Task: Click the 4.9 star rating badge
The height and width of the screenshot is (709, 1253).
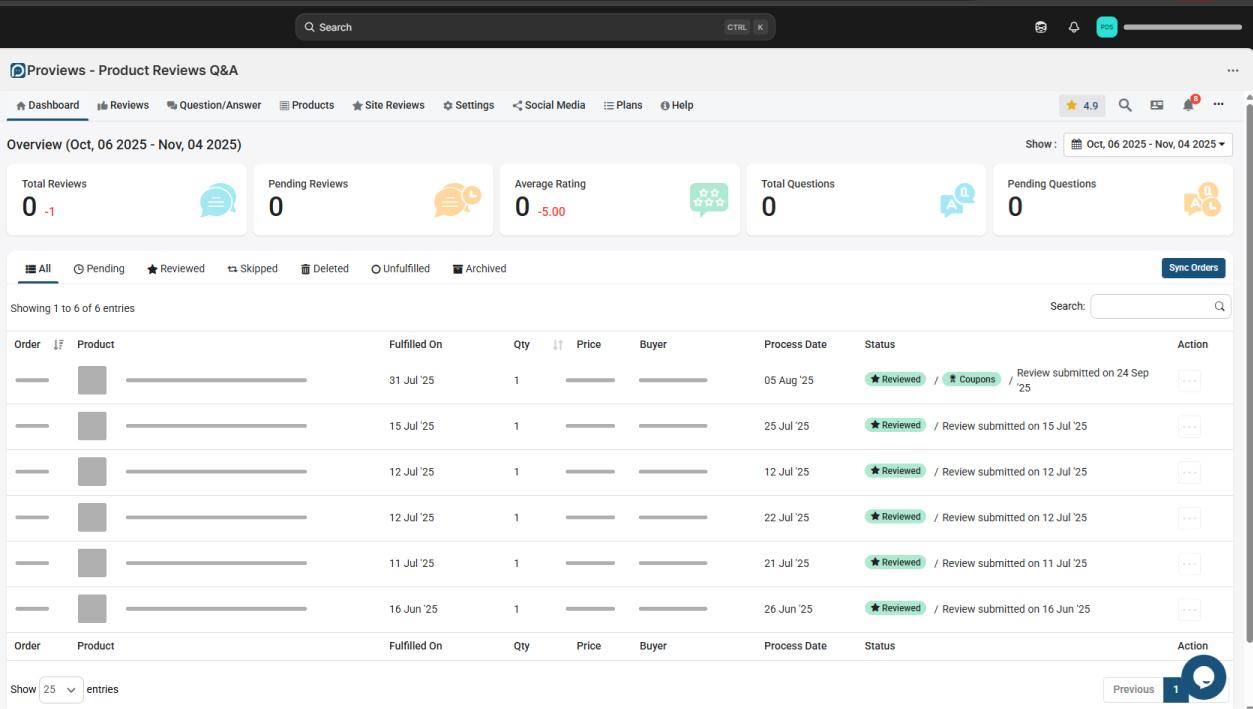Action: pos(1082,105)
